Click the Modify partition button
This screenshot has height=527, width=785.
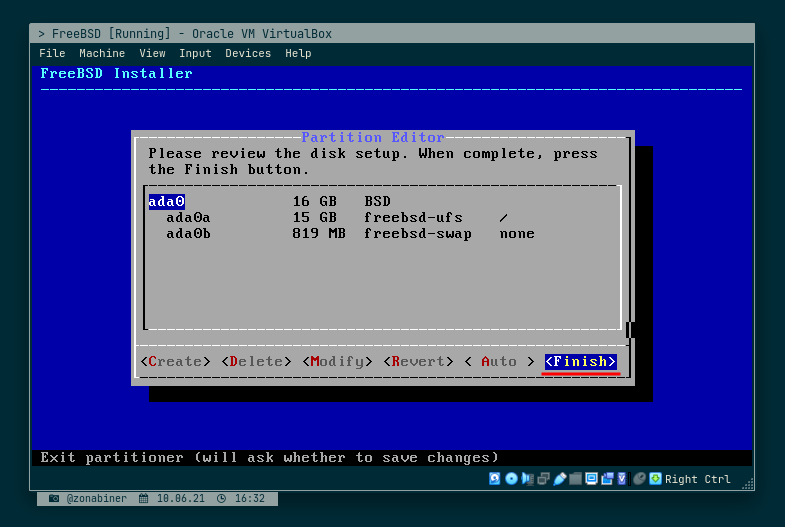coord(337,361)
